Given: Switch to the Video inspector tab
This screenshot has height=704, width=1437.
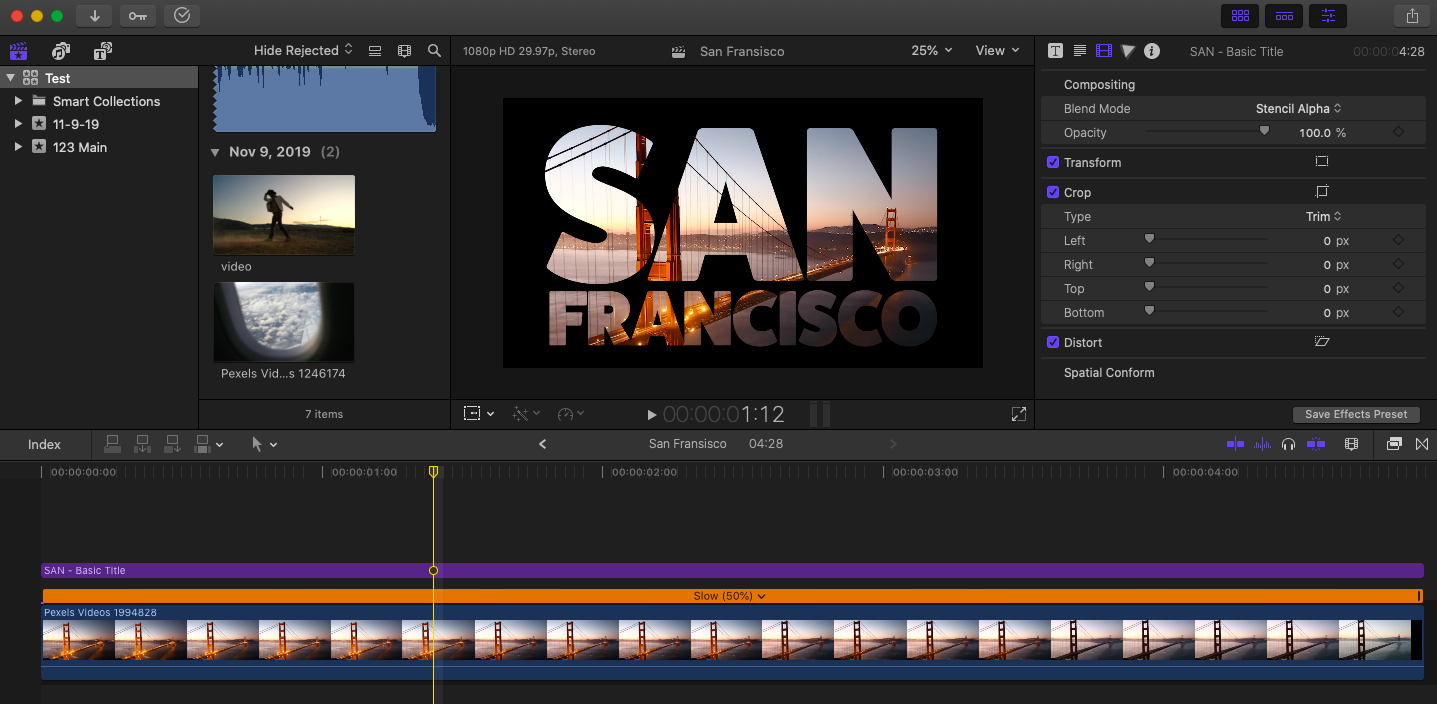Looking at the screenshot, I should 1104,51.
